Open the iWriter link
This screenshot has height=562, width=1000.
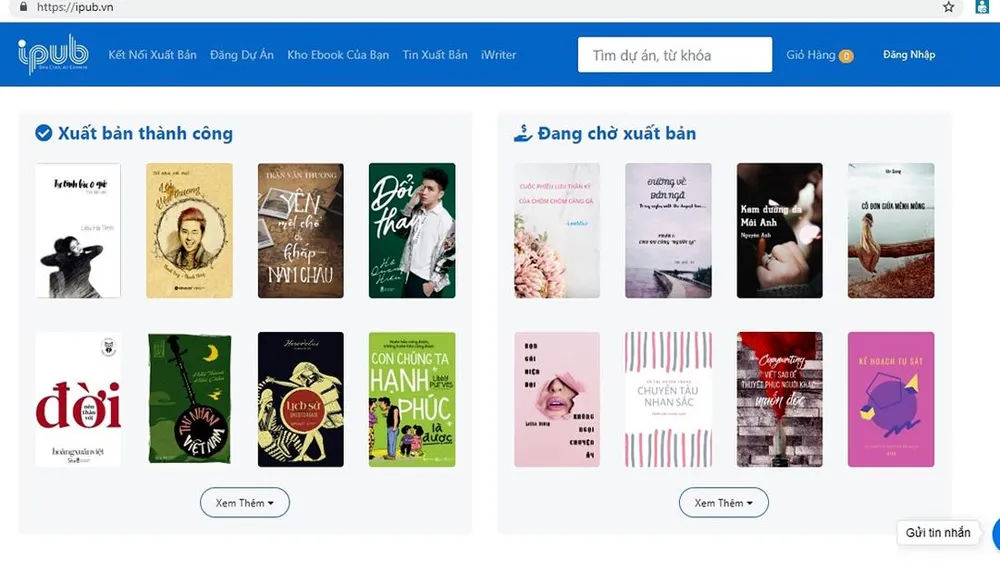tap(498, 55)
